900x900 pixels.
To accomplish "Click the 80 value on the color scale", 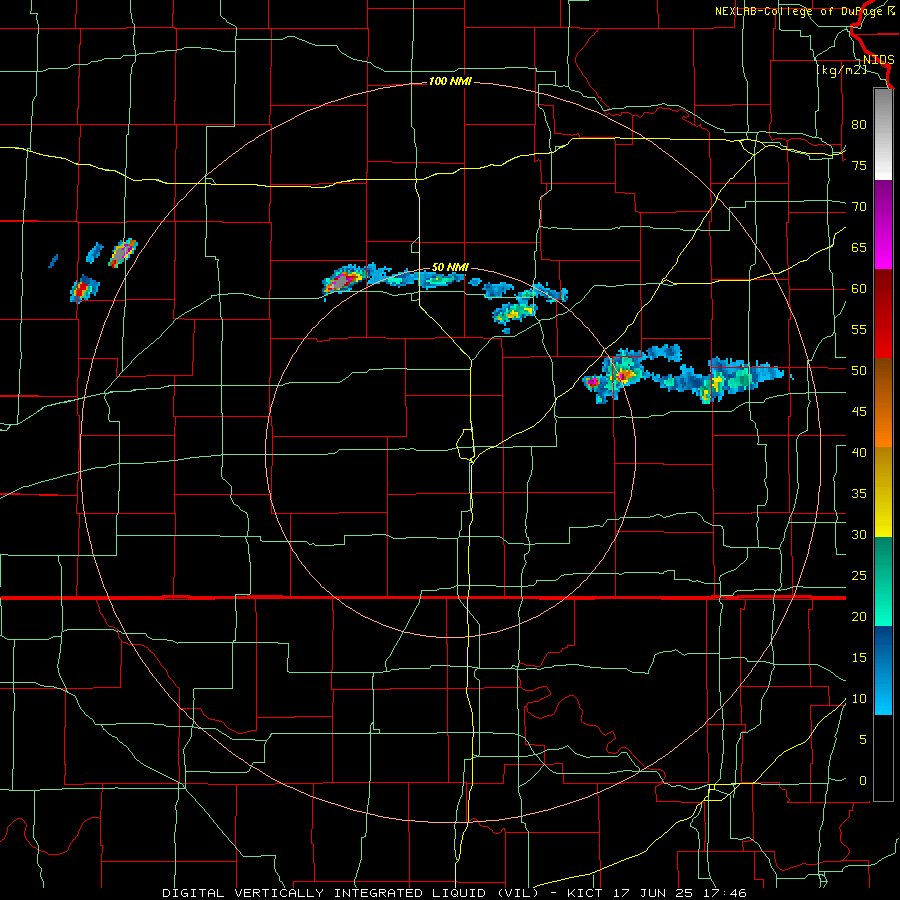I will (x=859, y=125).
